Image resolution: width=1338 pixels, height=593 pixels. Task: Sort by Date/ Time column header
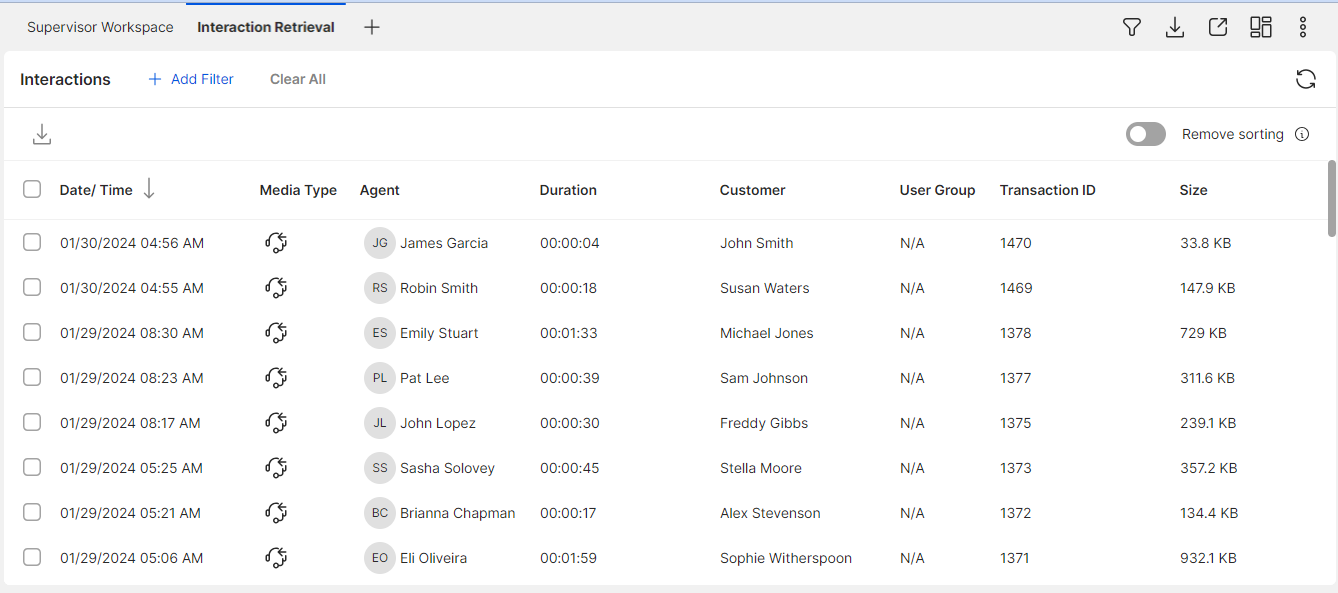point(96,190)
